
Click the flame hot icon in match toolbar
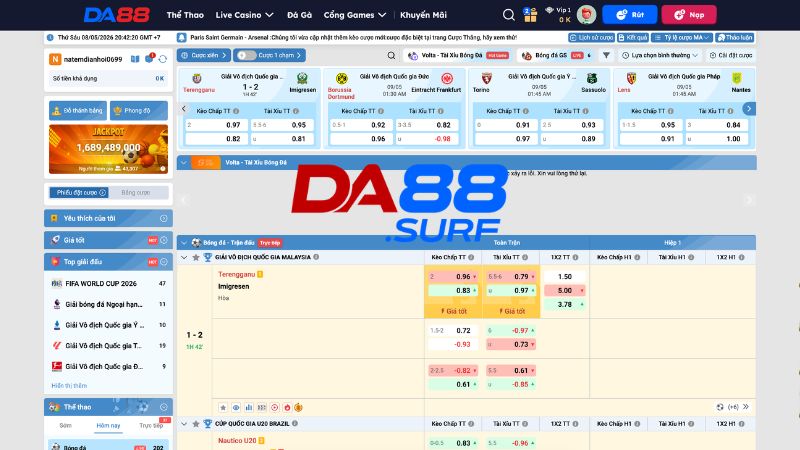tap(287, 407)
